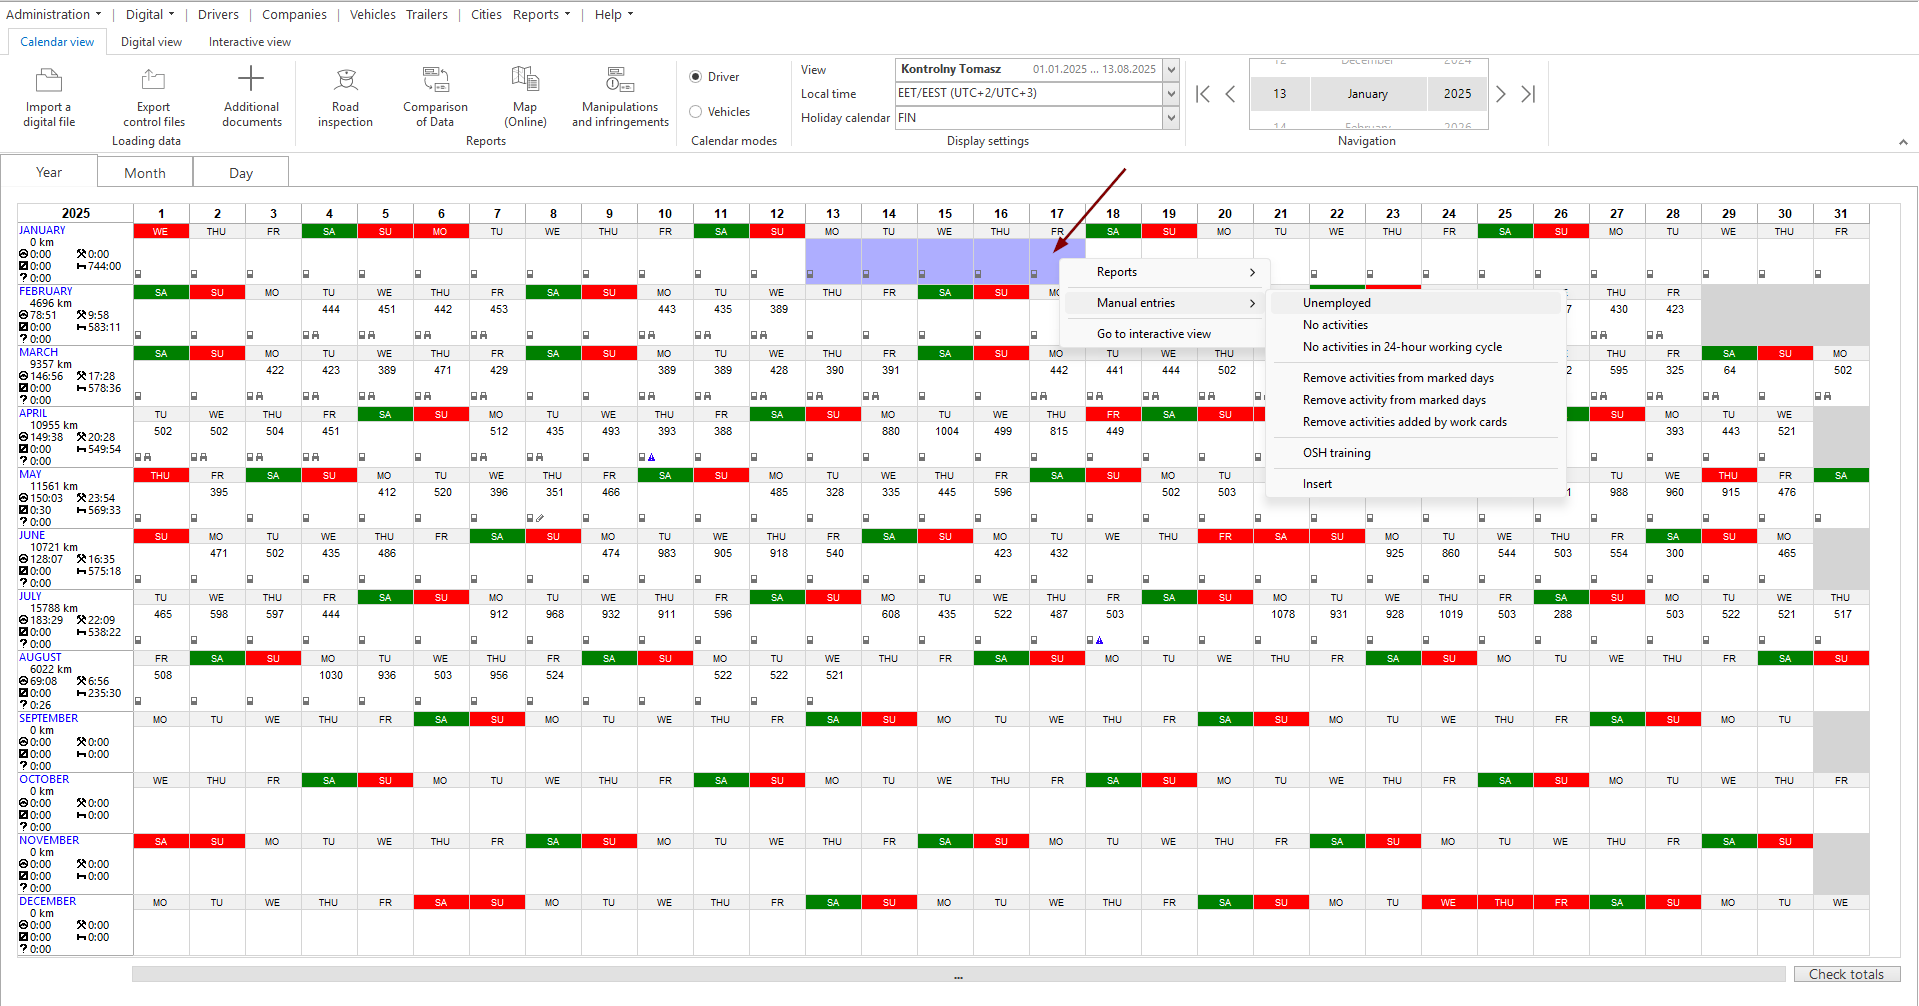Click the 1019 value in July

point(1451,615)
